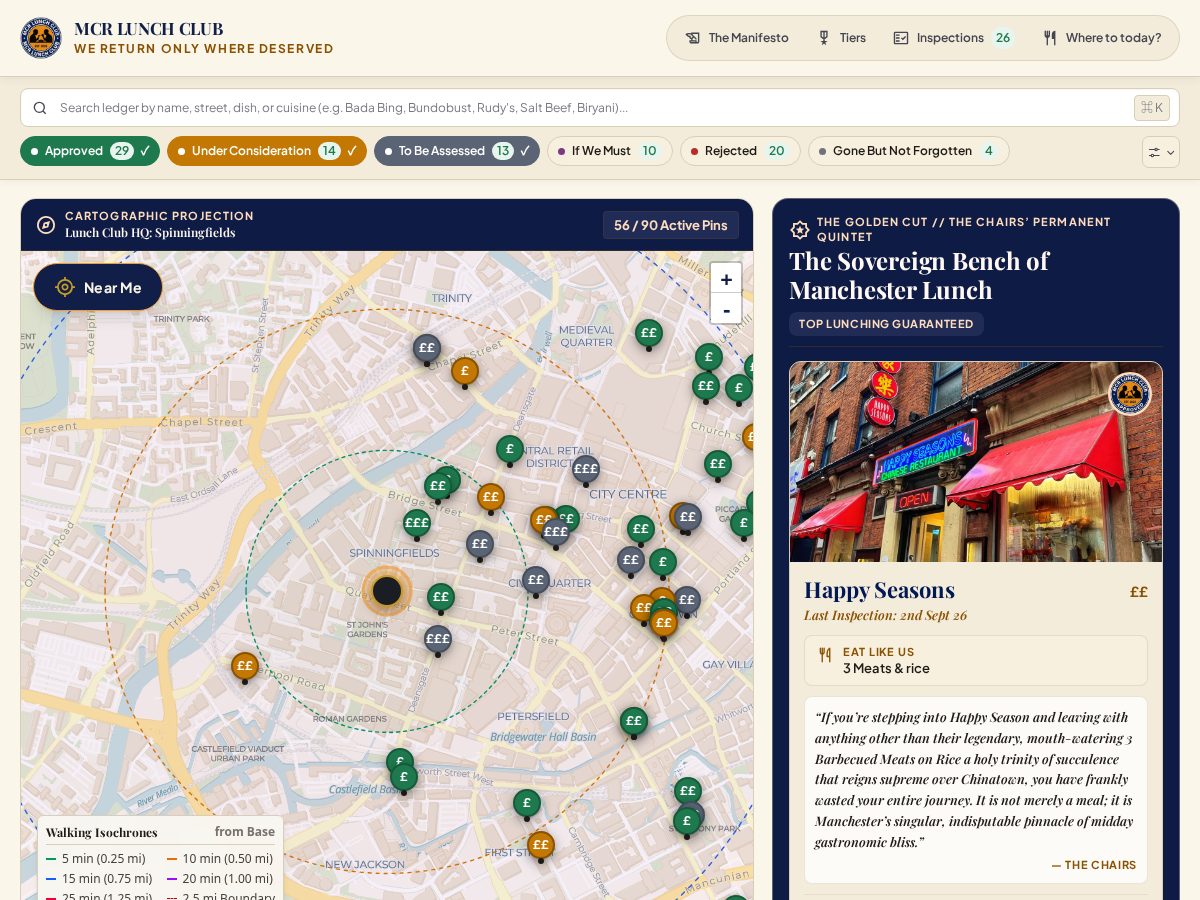
Task: Click the Lunch Club HQ: Spinningfields subtitle
Action: click(150, 233)
